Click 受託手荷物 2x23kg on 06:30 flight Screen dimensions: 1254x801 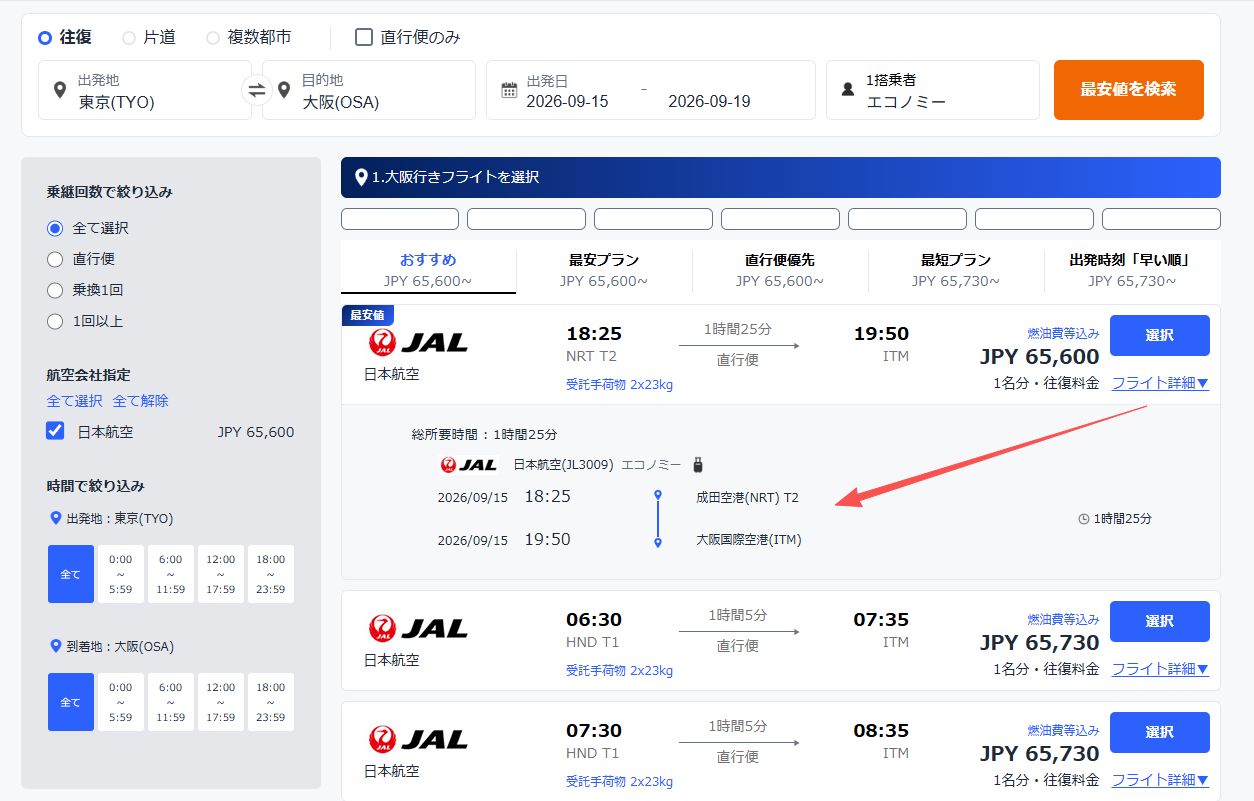pyautogui.click(x=619, y=670)
